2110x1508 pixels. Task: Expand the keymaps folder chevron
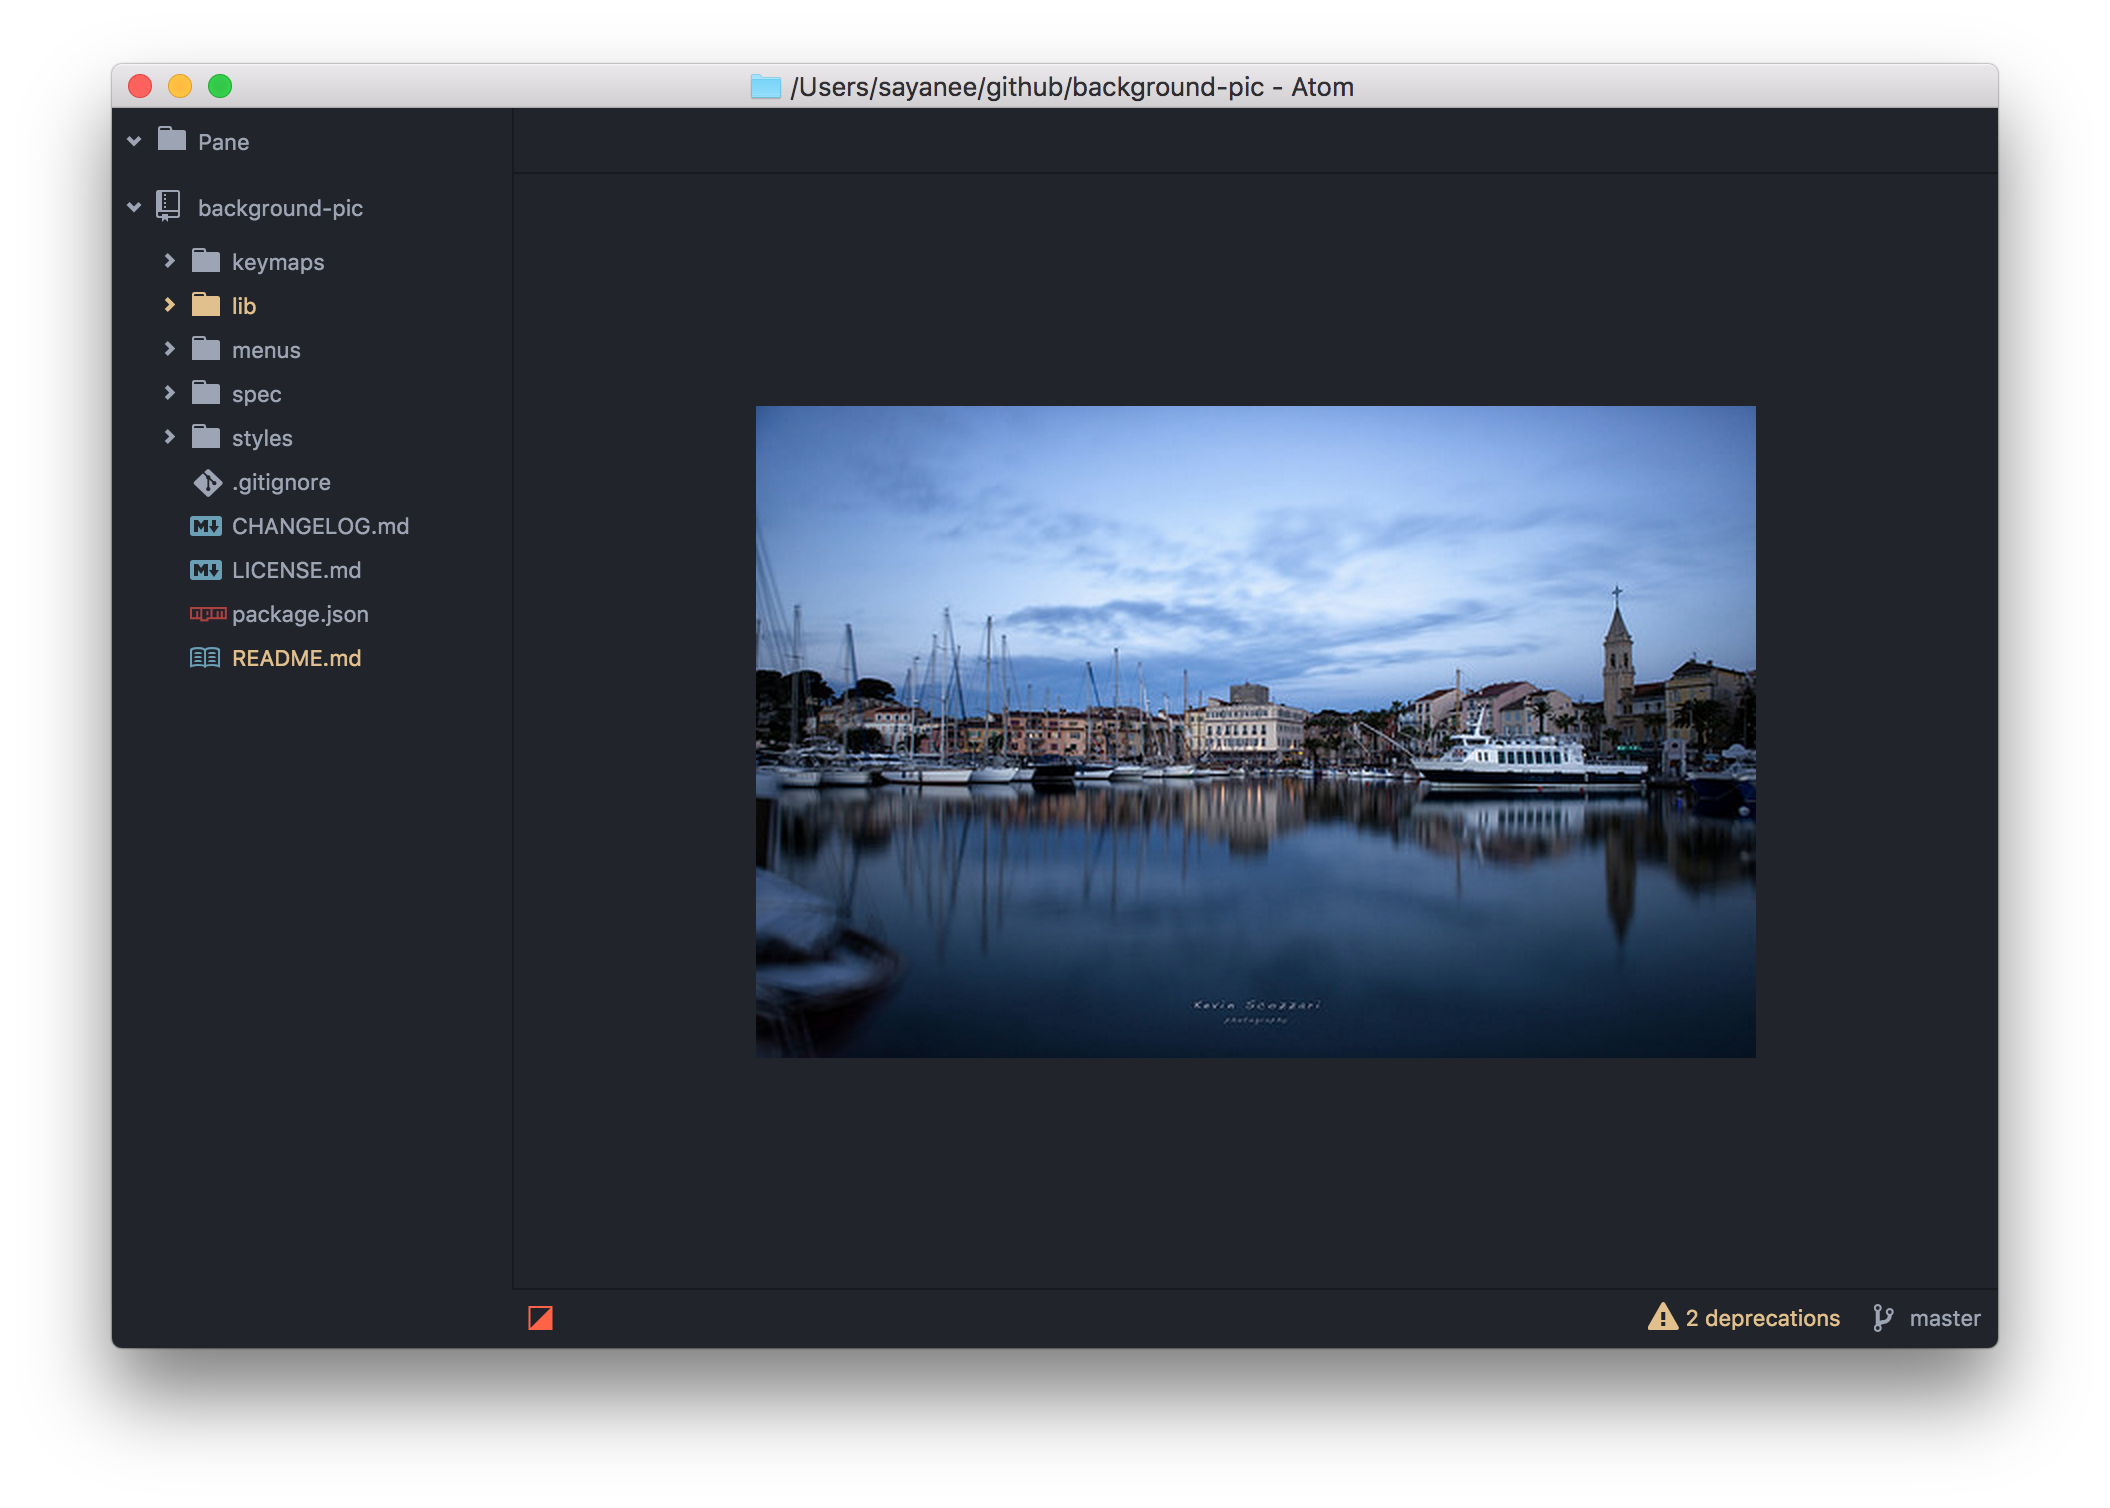tap(169, 261)
